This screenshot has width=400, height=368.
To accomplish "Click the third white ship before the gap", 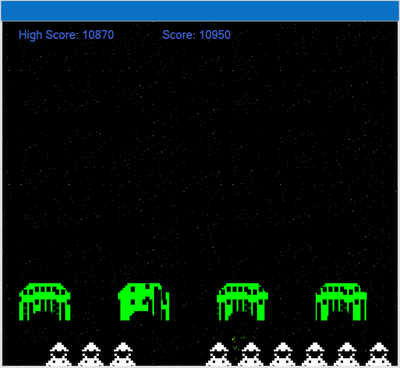I will [123, 354].
